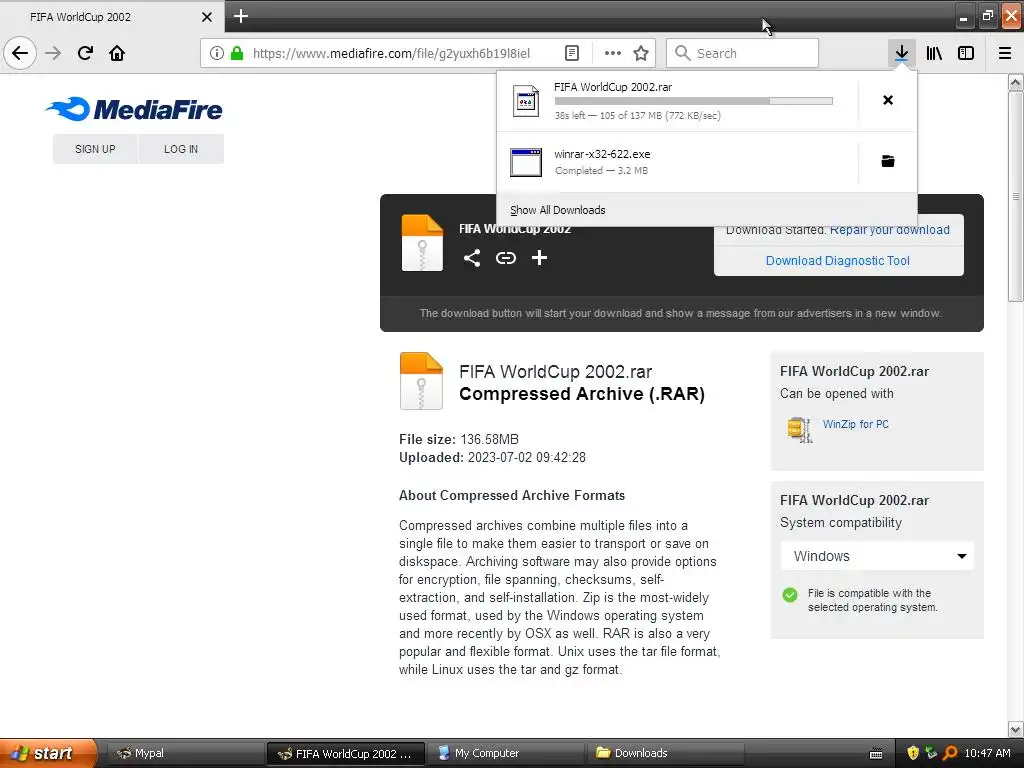Image resolution: width=1024 pixels, height=768 pixels.
Task: Click the security shield tray icon
Action: tap(913, 753)
